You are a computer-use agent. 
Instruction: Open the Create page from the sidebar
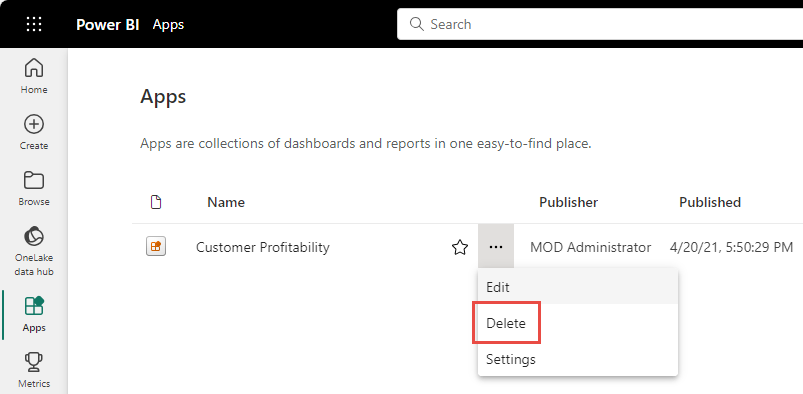coord(34,132)
